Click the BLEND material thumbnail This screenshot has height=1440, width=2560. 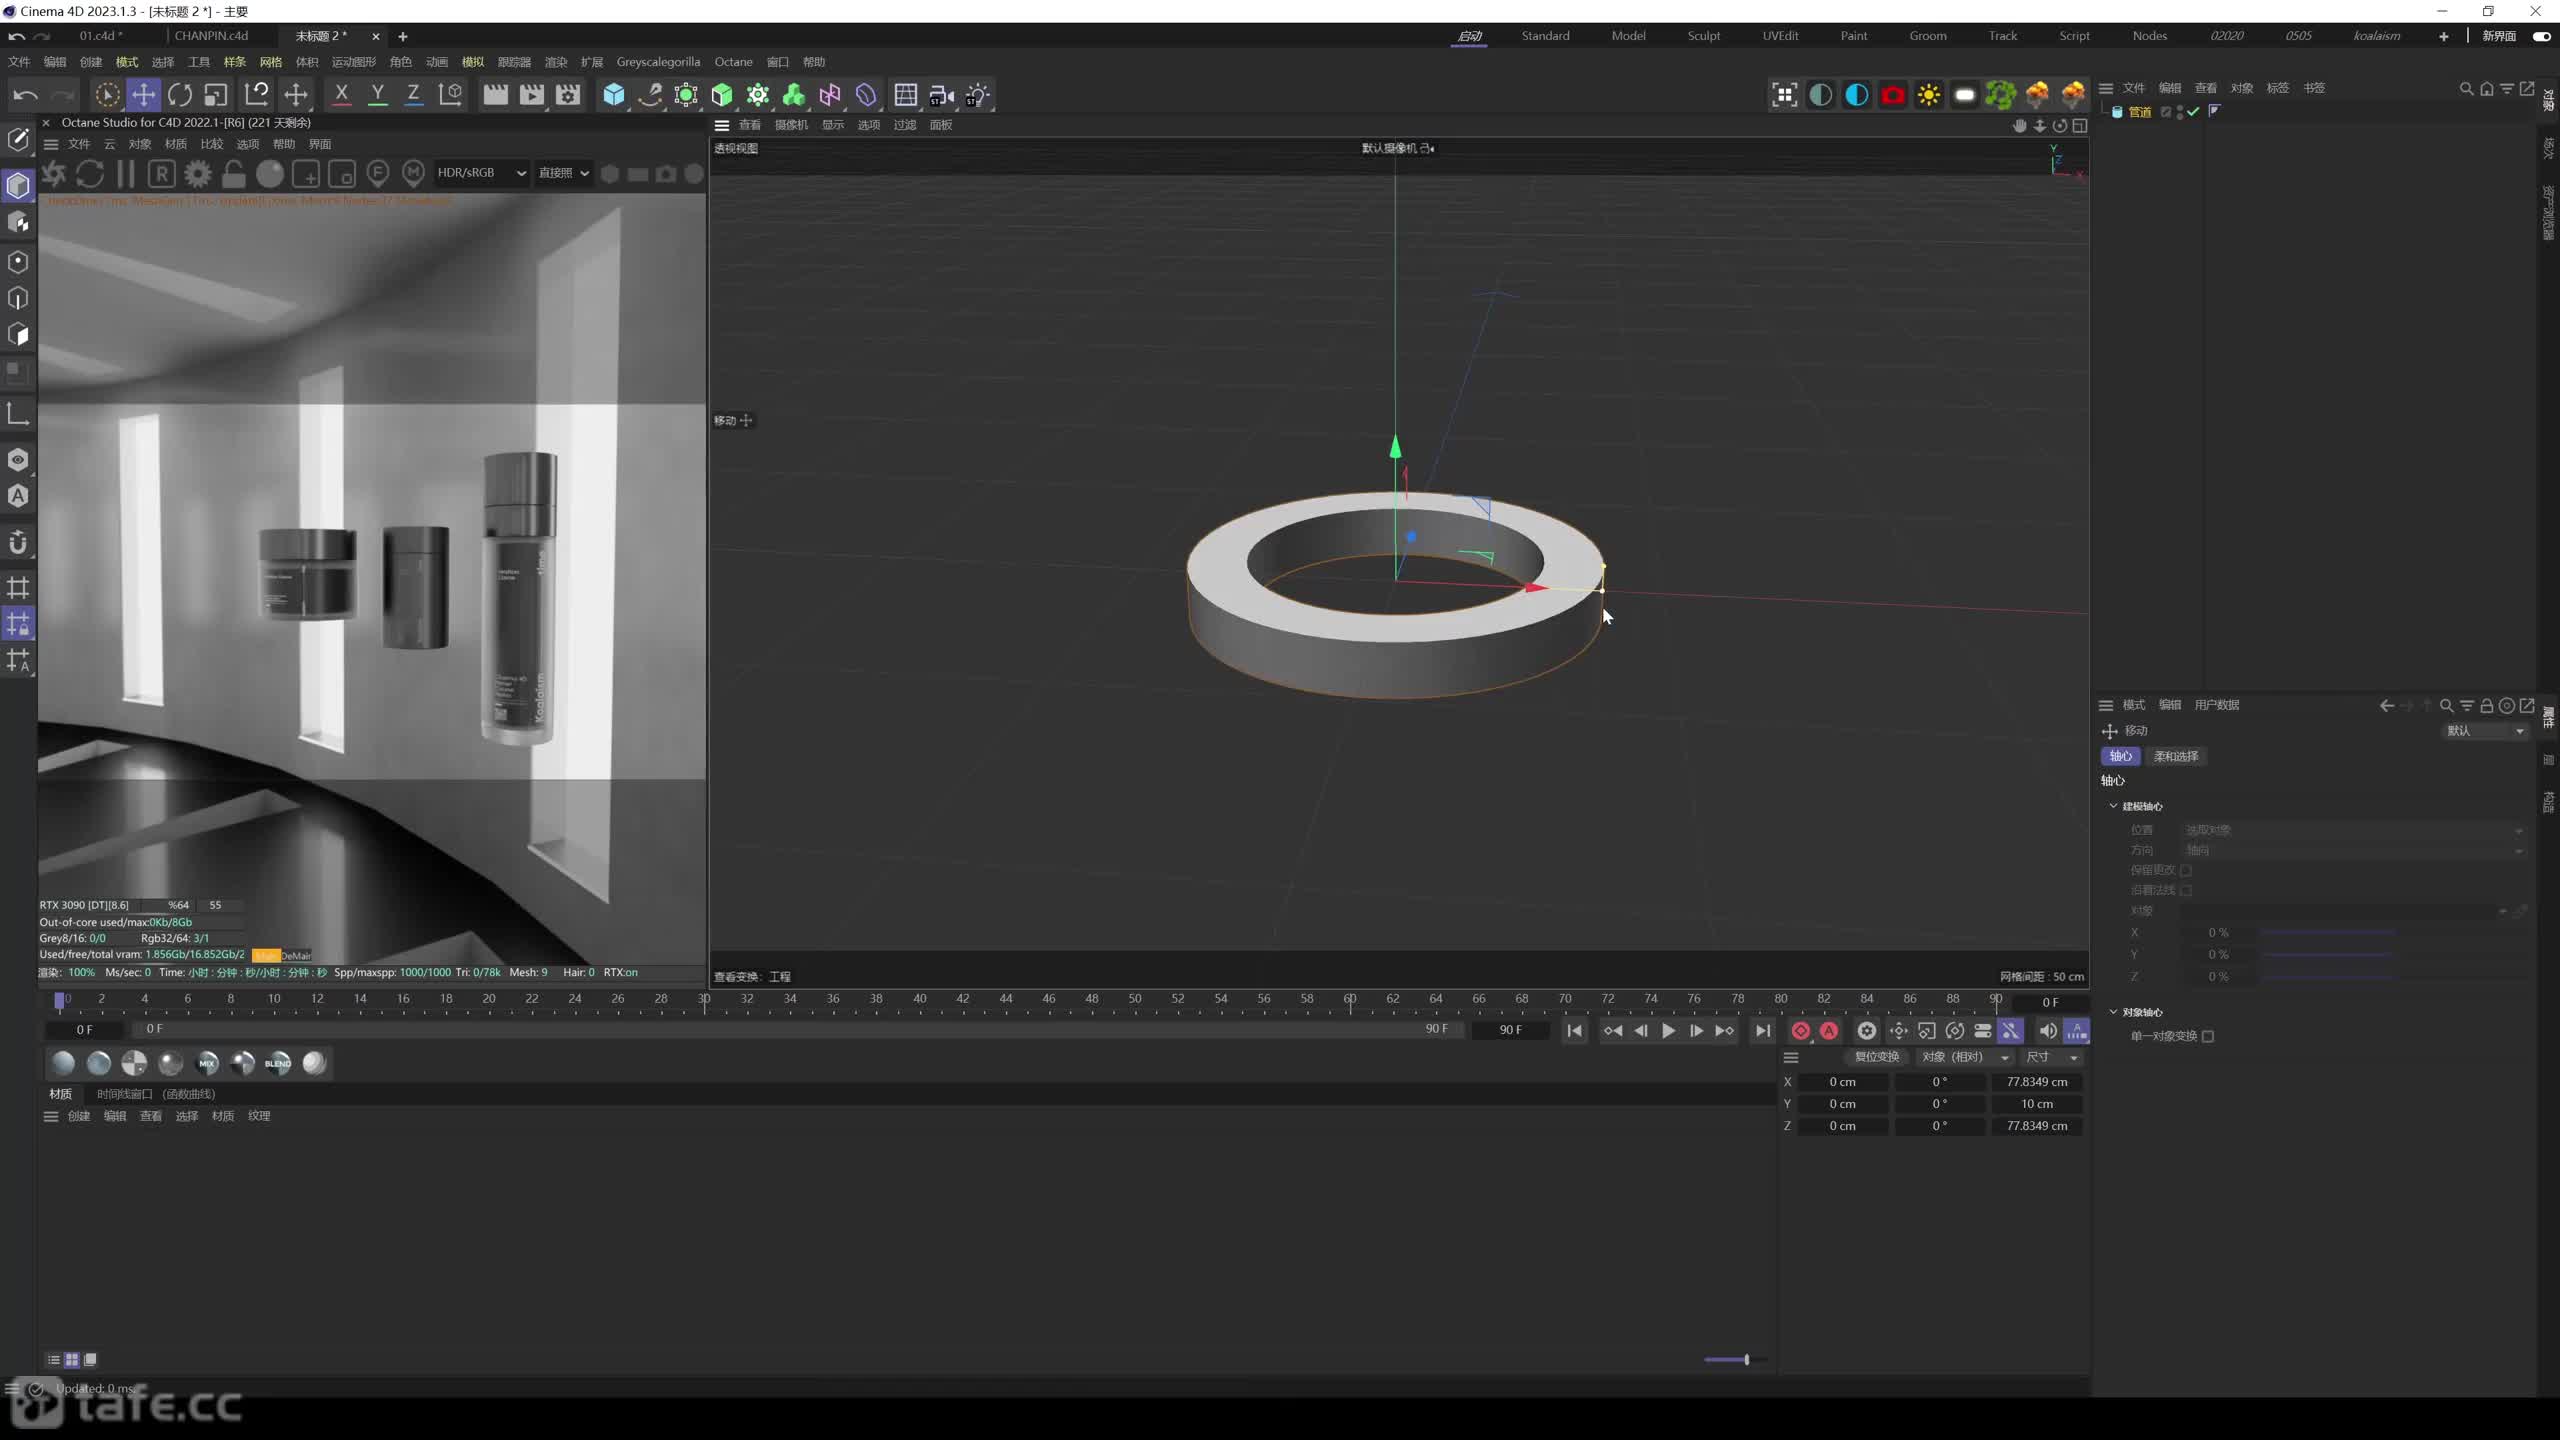278,1063
